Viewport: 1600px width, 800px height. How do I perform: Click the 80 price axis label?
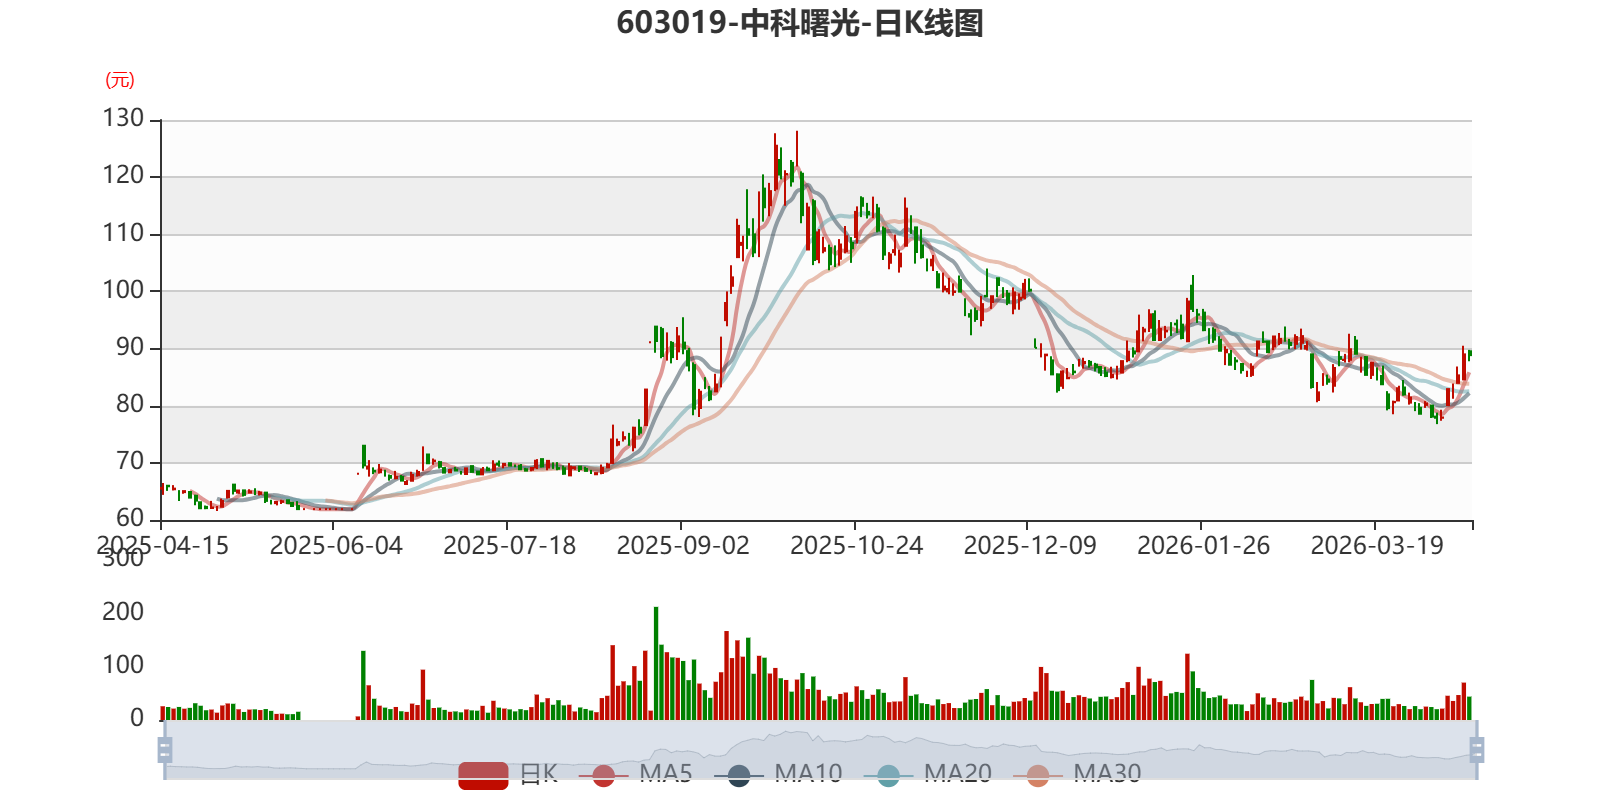click(130, 404)
